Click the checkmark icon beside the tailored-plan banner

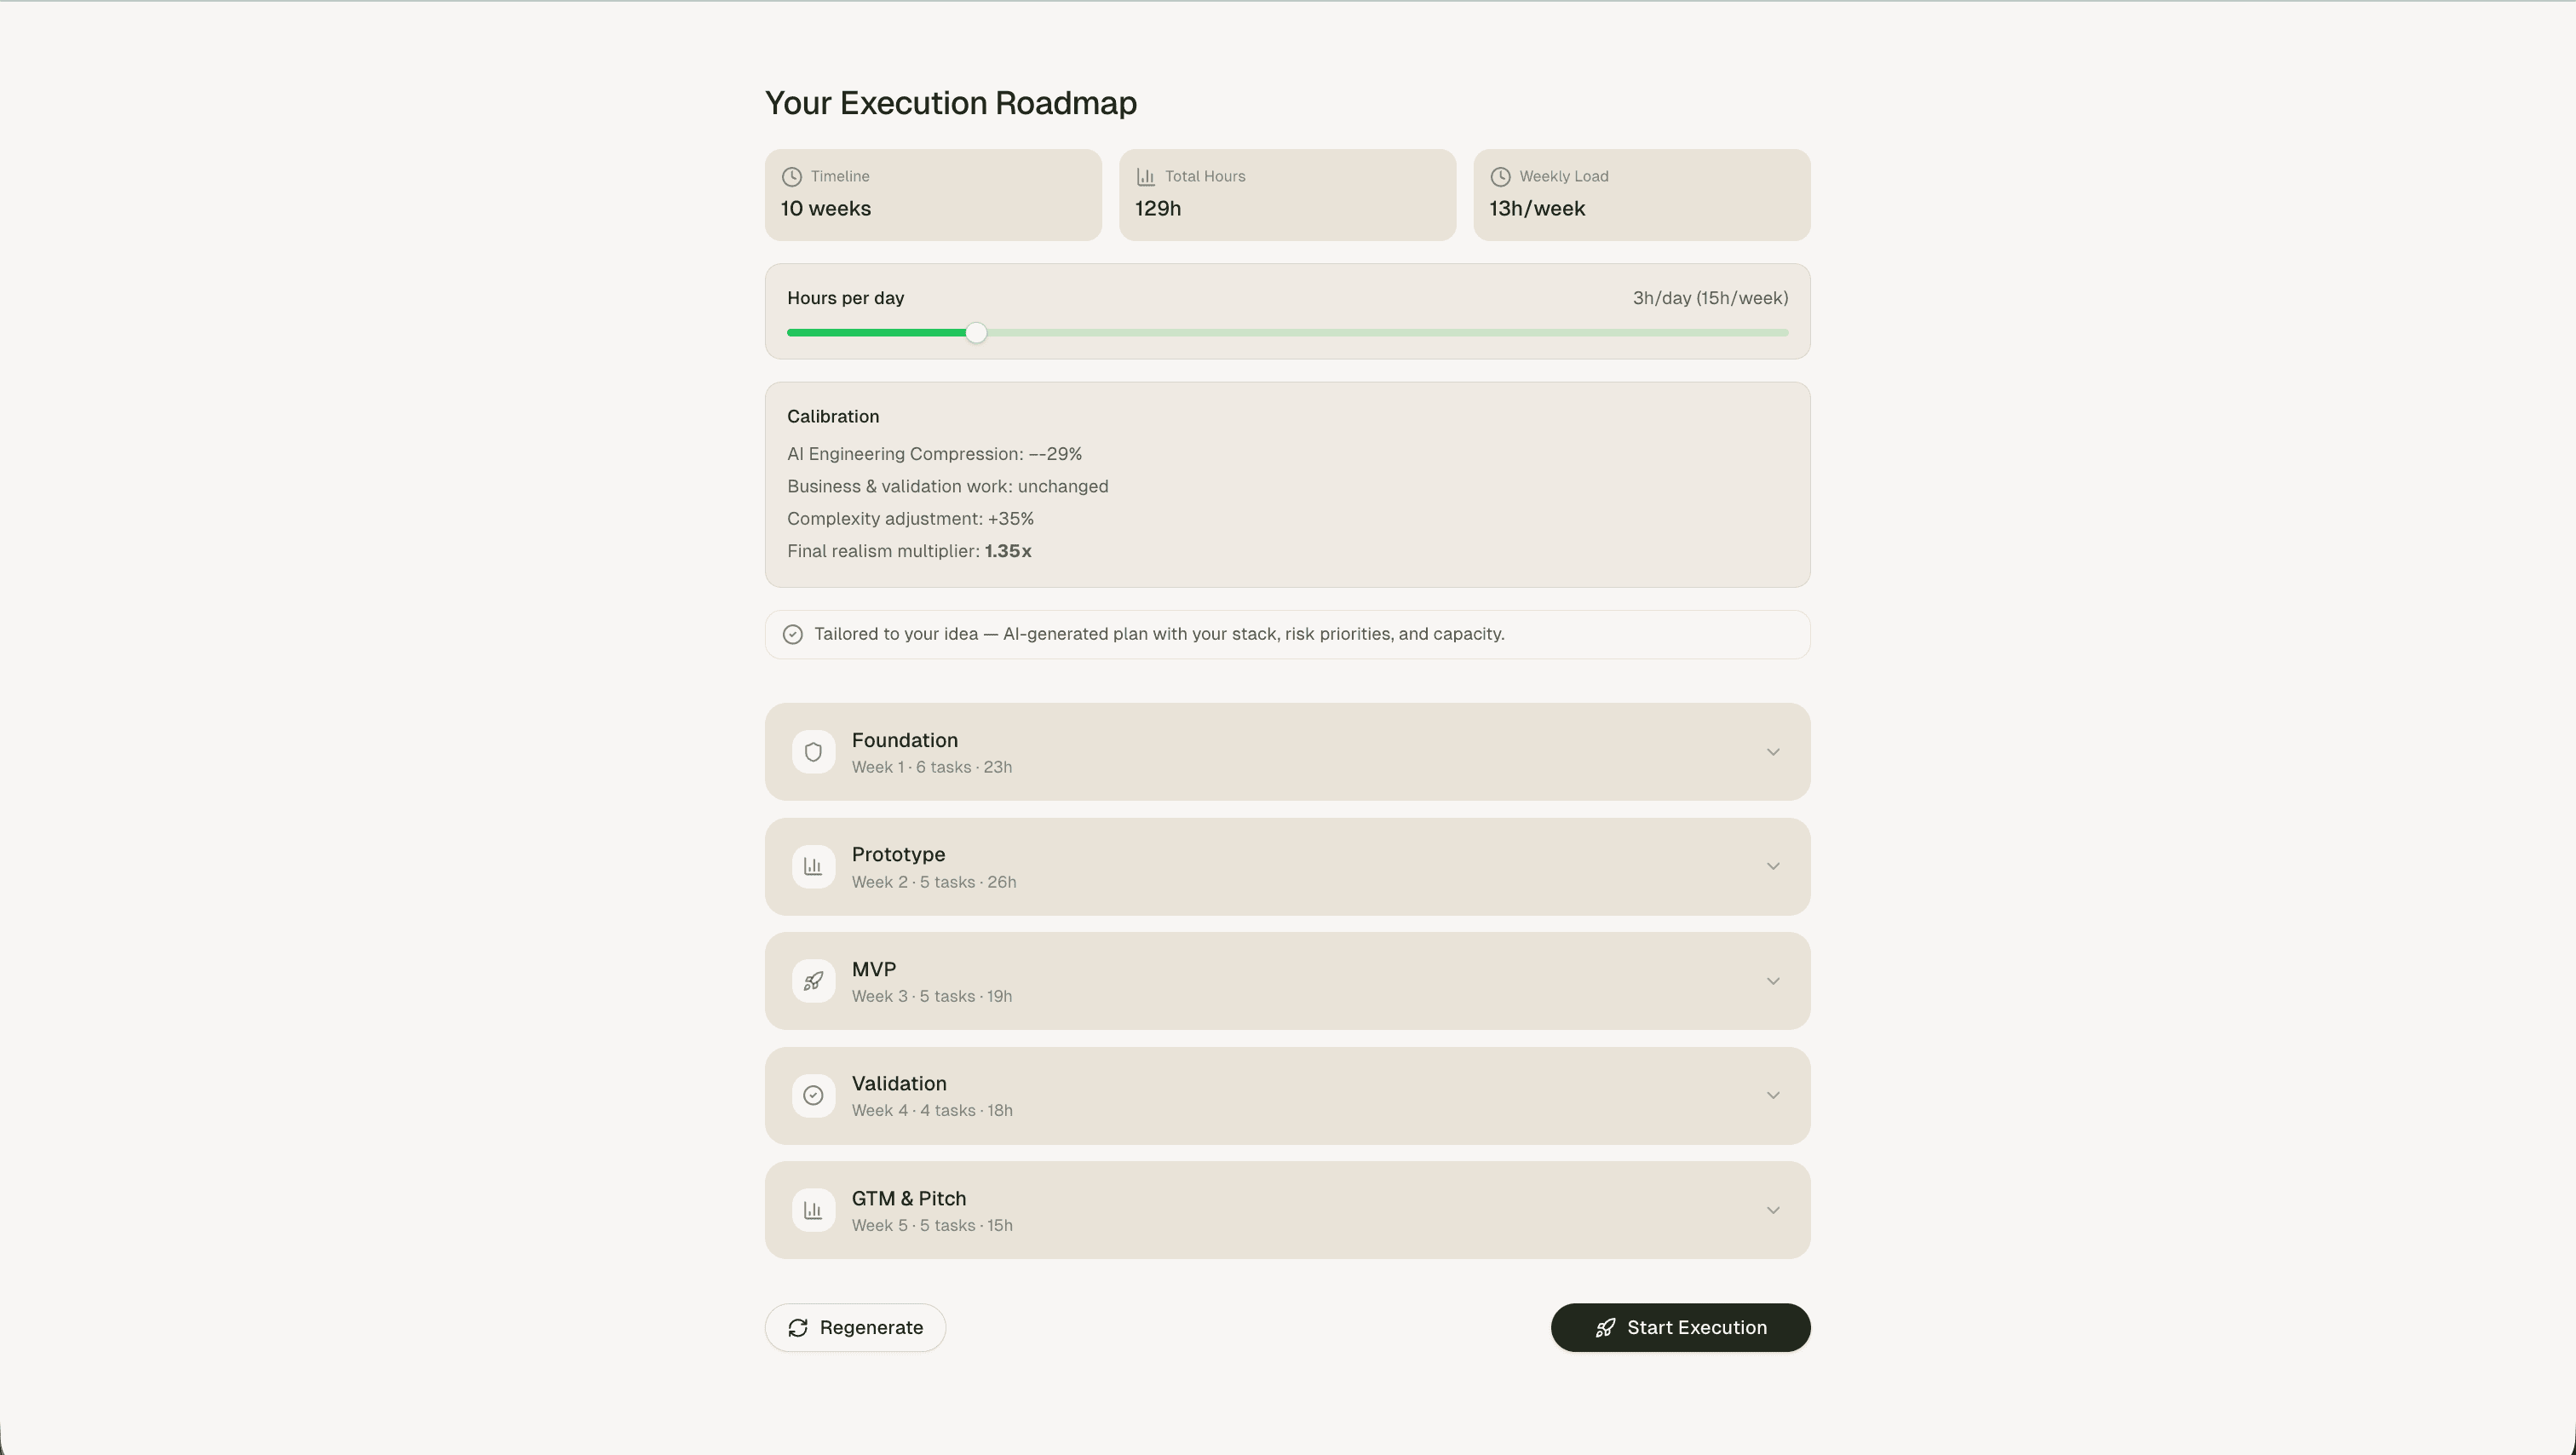coord(793,634)
